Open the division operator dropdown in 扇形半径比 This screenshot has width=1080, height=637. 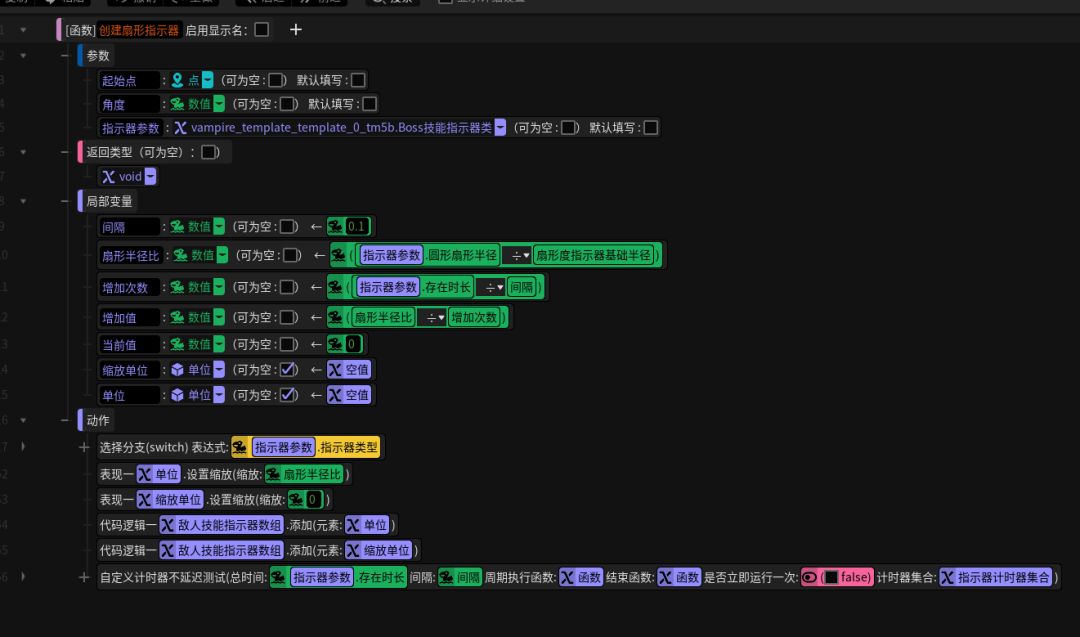tap(517, 255)
